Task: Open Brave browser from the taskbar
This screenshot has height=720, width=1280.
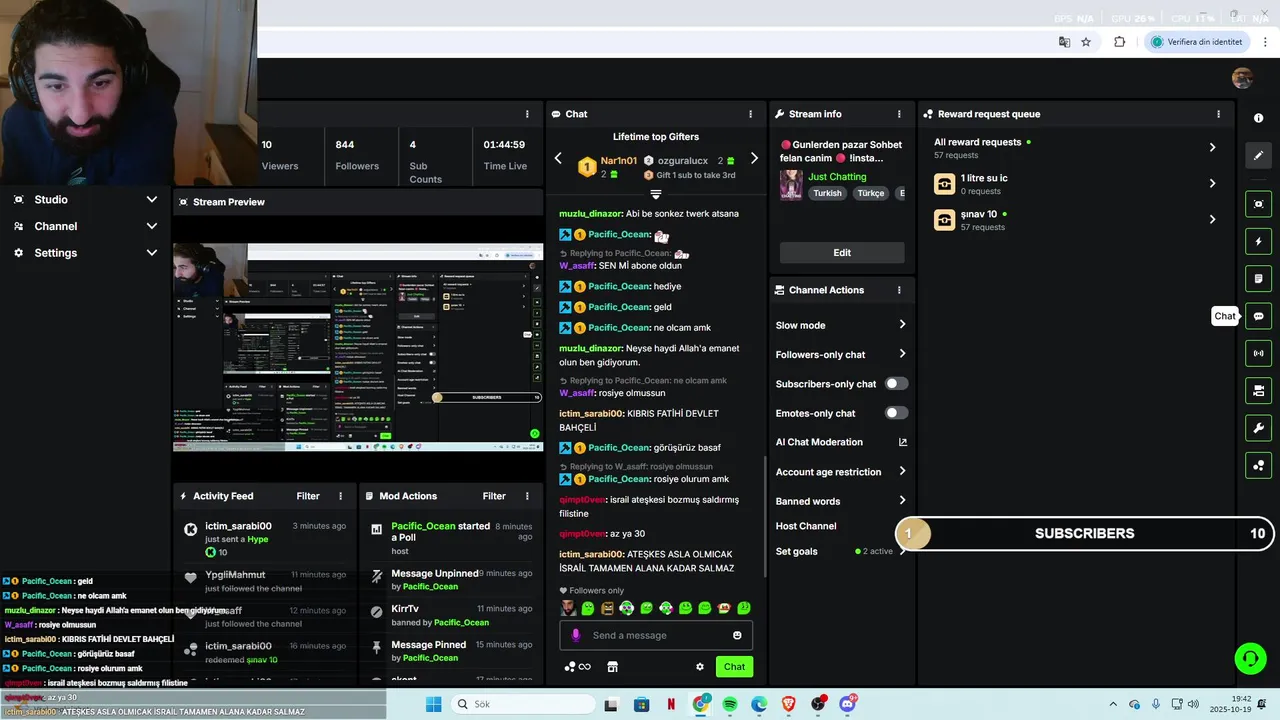Action: [789, 704]
